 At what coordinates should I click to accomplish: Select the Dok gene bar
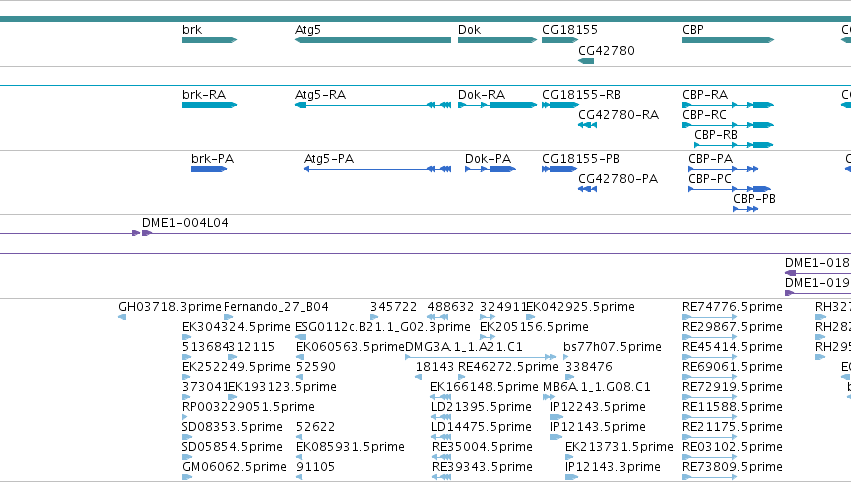click(498, 40)
